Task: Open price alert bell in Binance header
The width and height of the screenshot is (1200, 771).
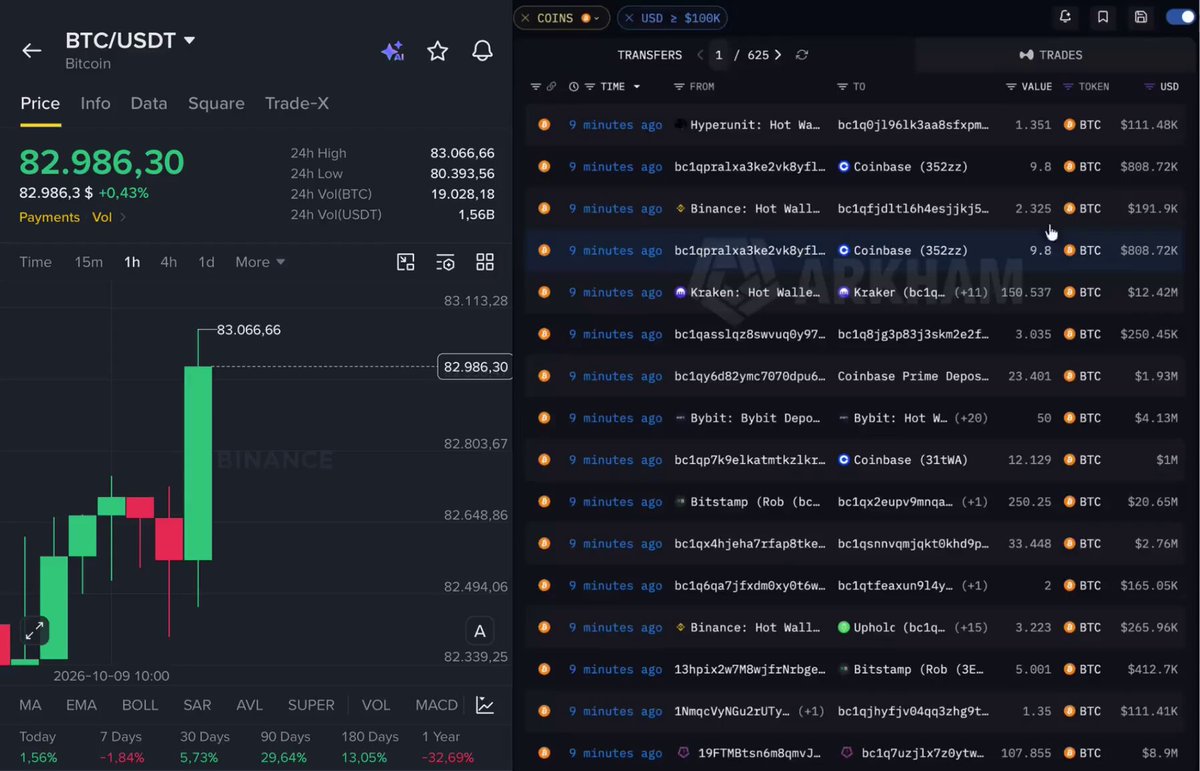Action: point(482,51)
